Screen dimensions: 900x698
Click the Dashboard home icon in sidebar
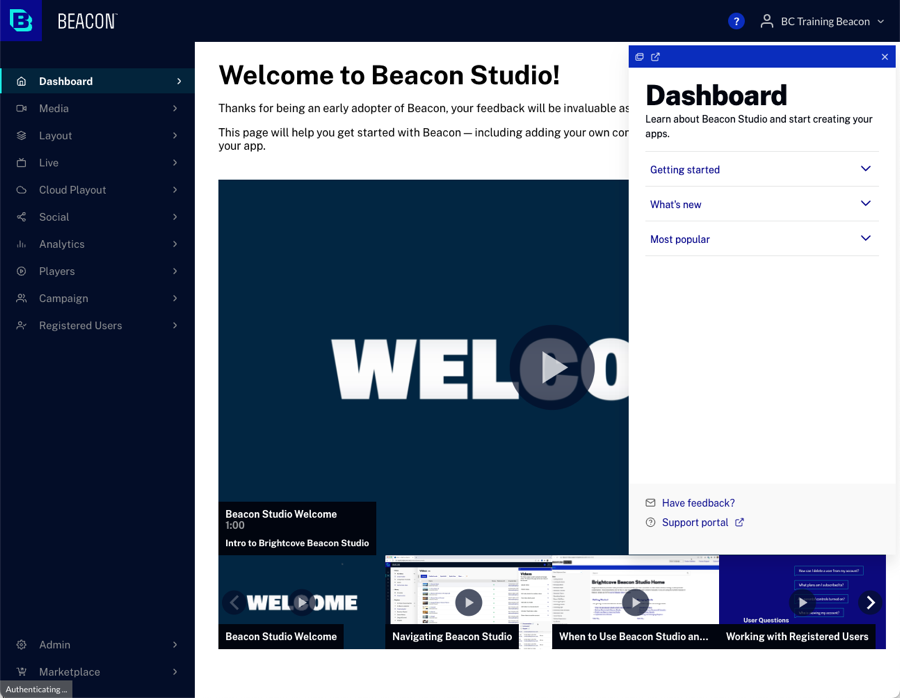click(x=21, y=81)
